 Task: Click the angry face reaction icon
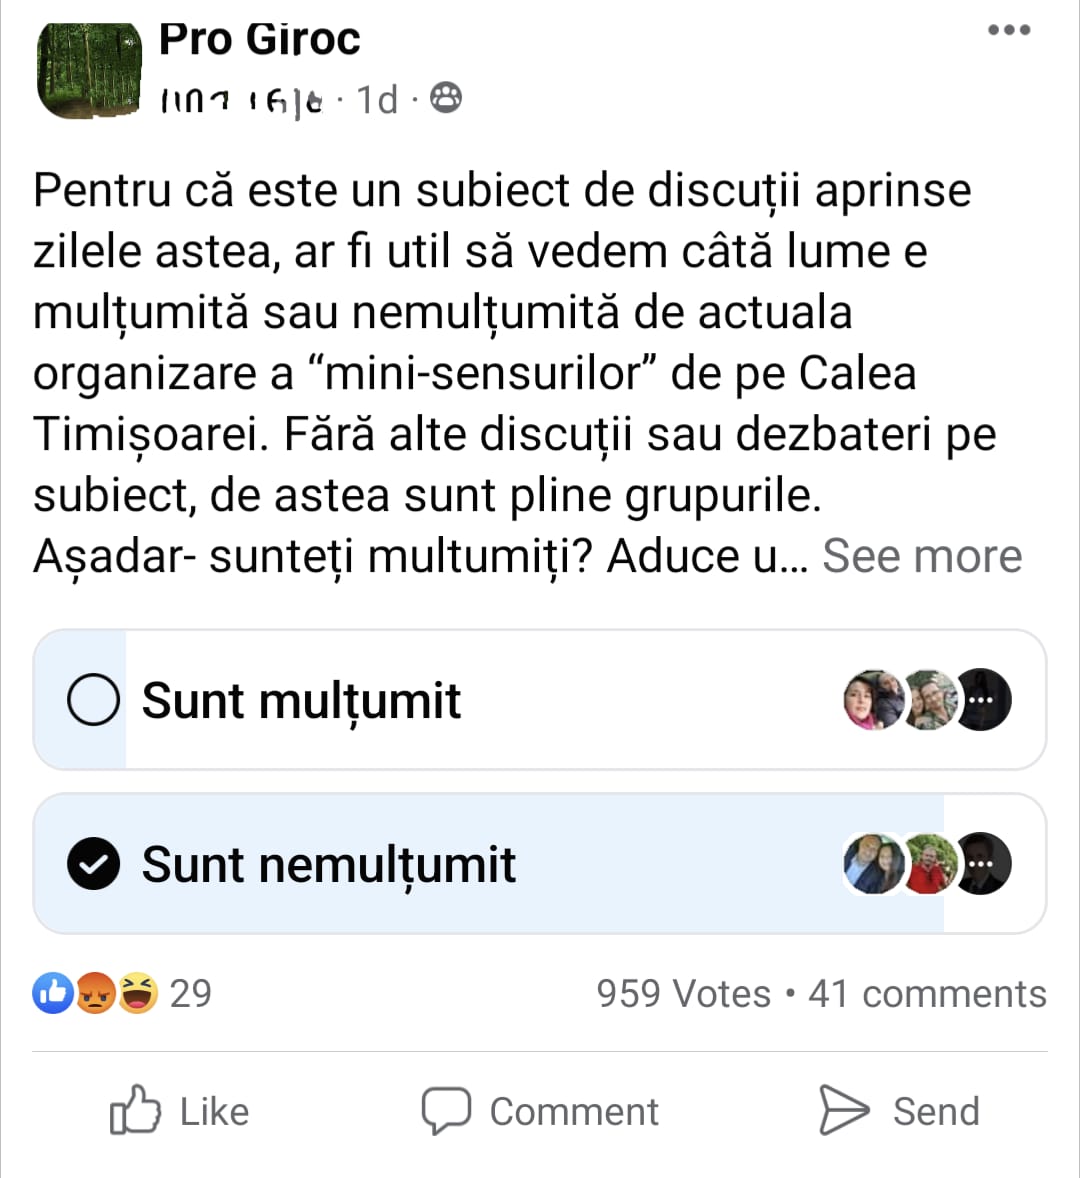pyautogui.click(x=96, y=993)
